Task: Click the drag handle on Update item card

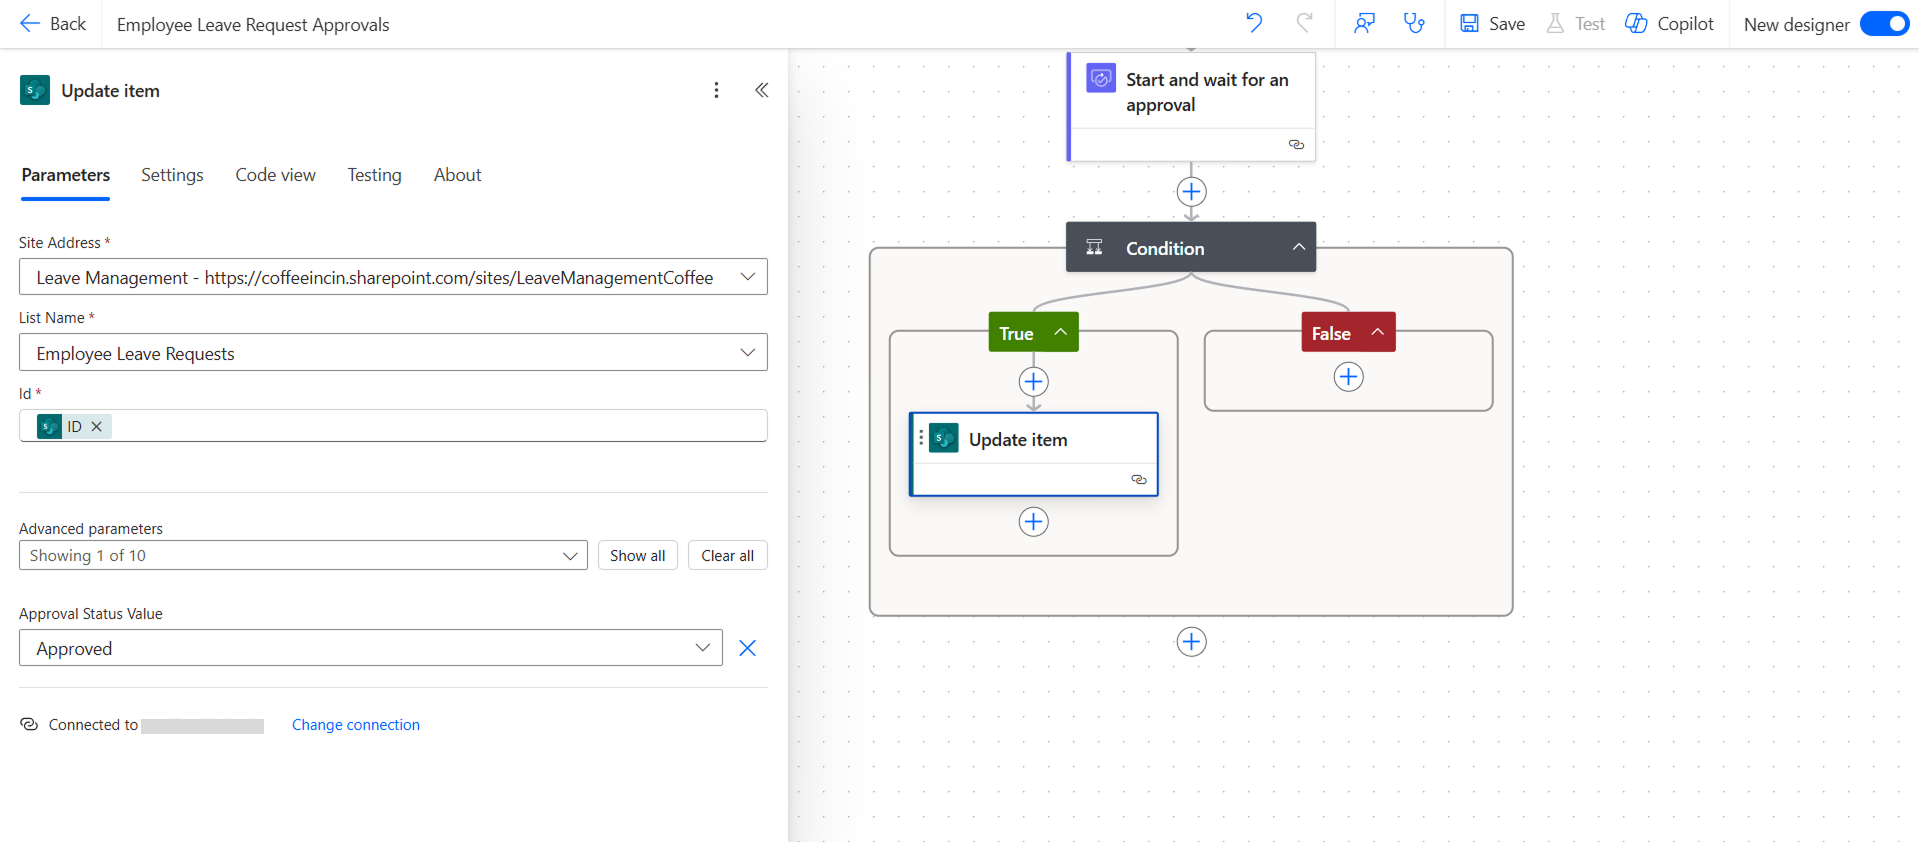Action: coord(921,438)
